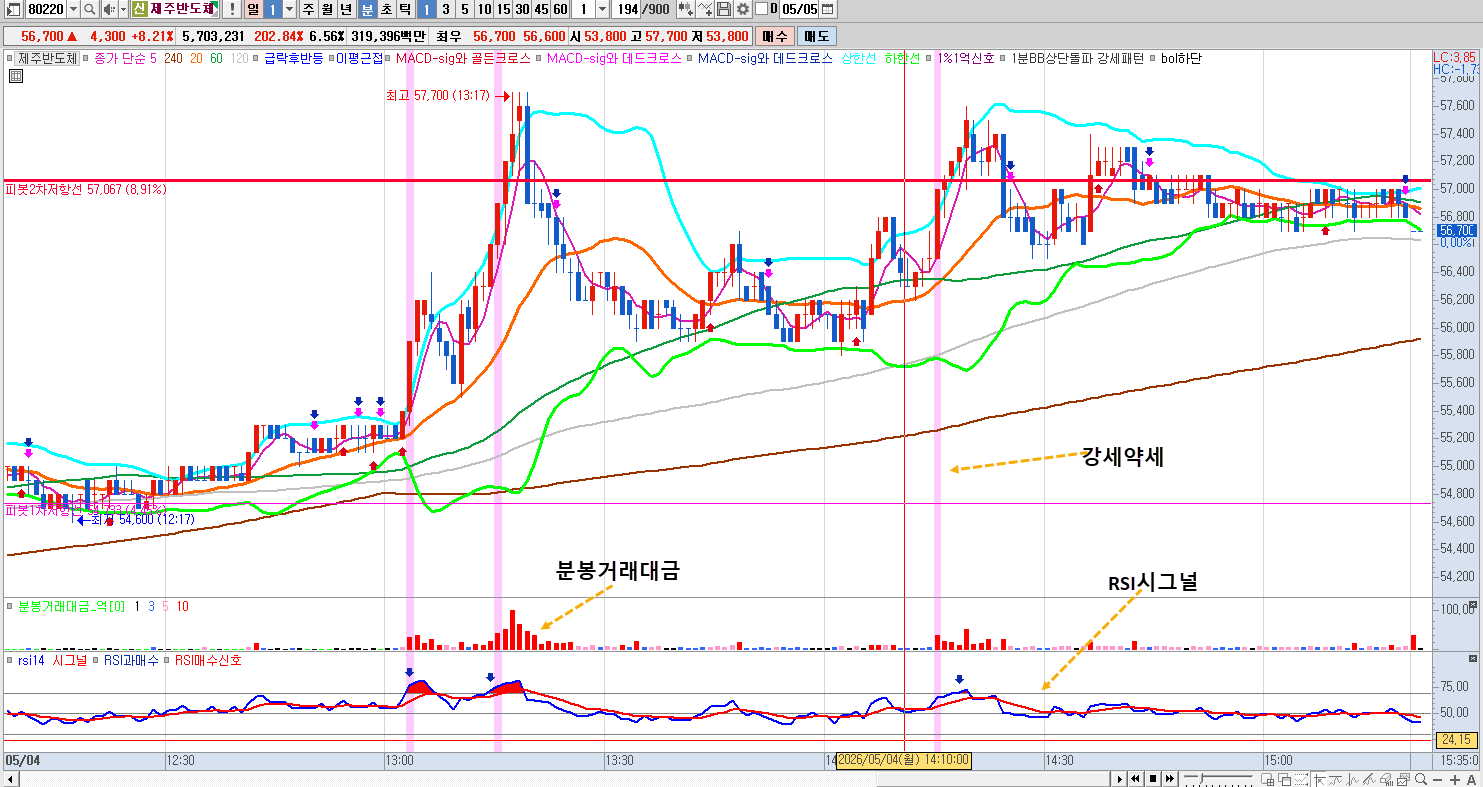This screenshot has width=1483, height=787.
Task: Click the stock search magnifier icon
Action: tap(89, 9)
